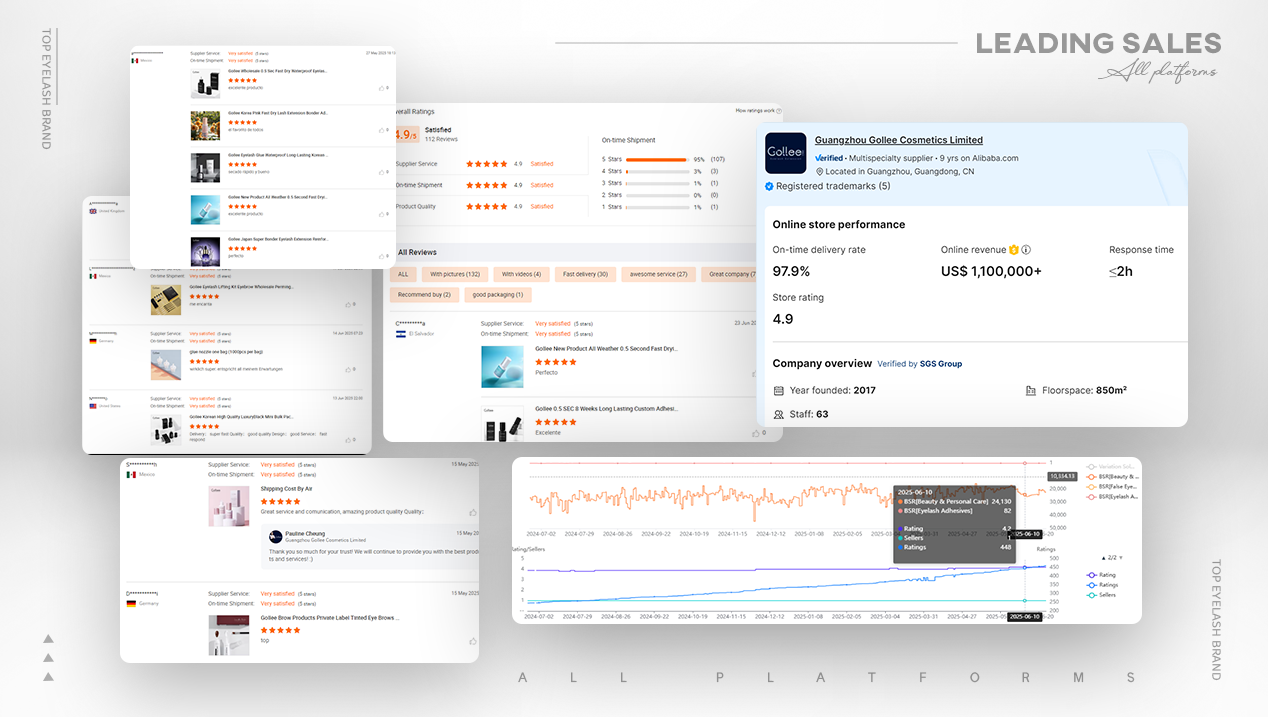The width and height of the screenshot is (1268, 717).
Task: Like the 'perfecto' Japan Super Bonder review
Action: click(x=383, y=255)
